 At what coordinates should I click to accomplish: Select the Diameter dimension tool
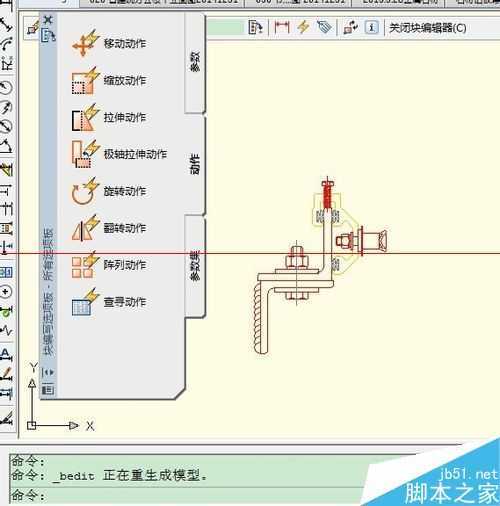click(6, 127)
